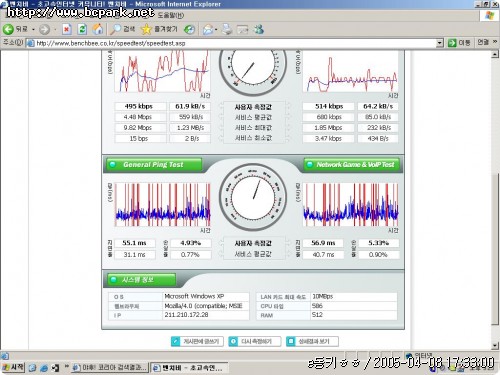The image size is (500, 375).
Task: Expand the Links toolbar chevron
Action: tap(495, 42)
